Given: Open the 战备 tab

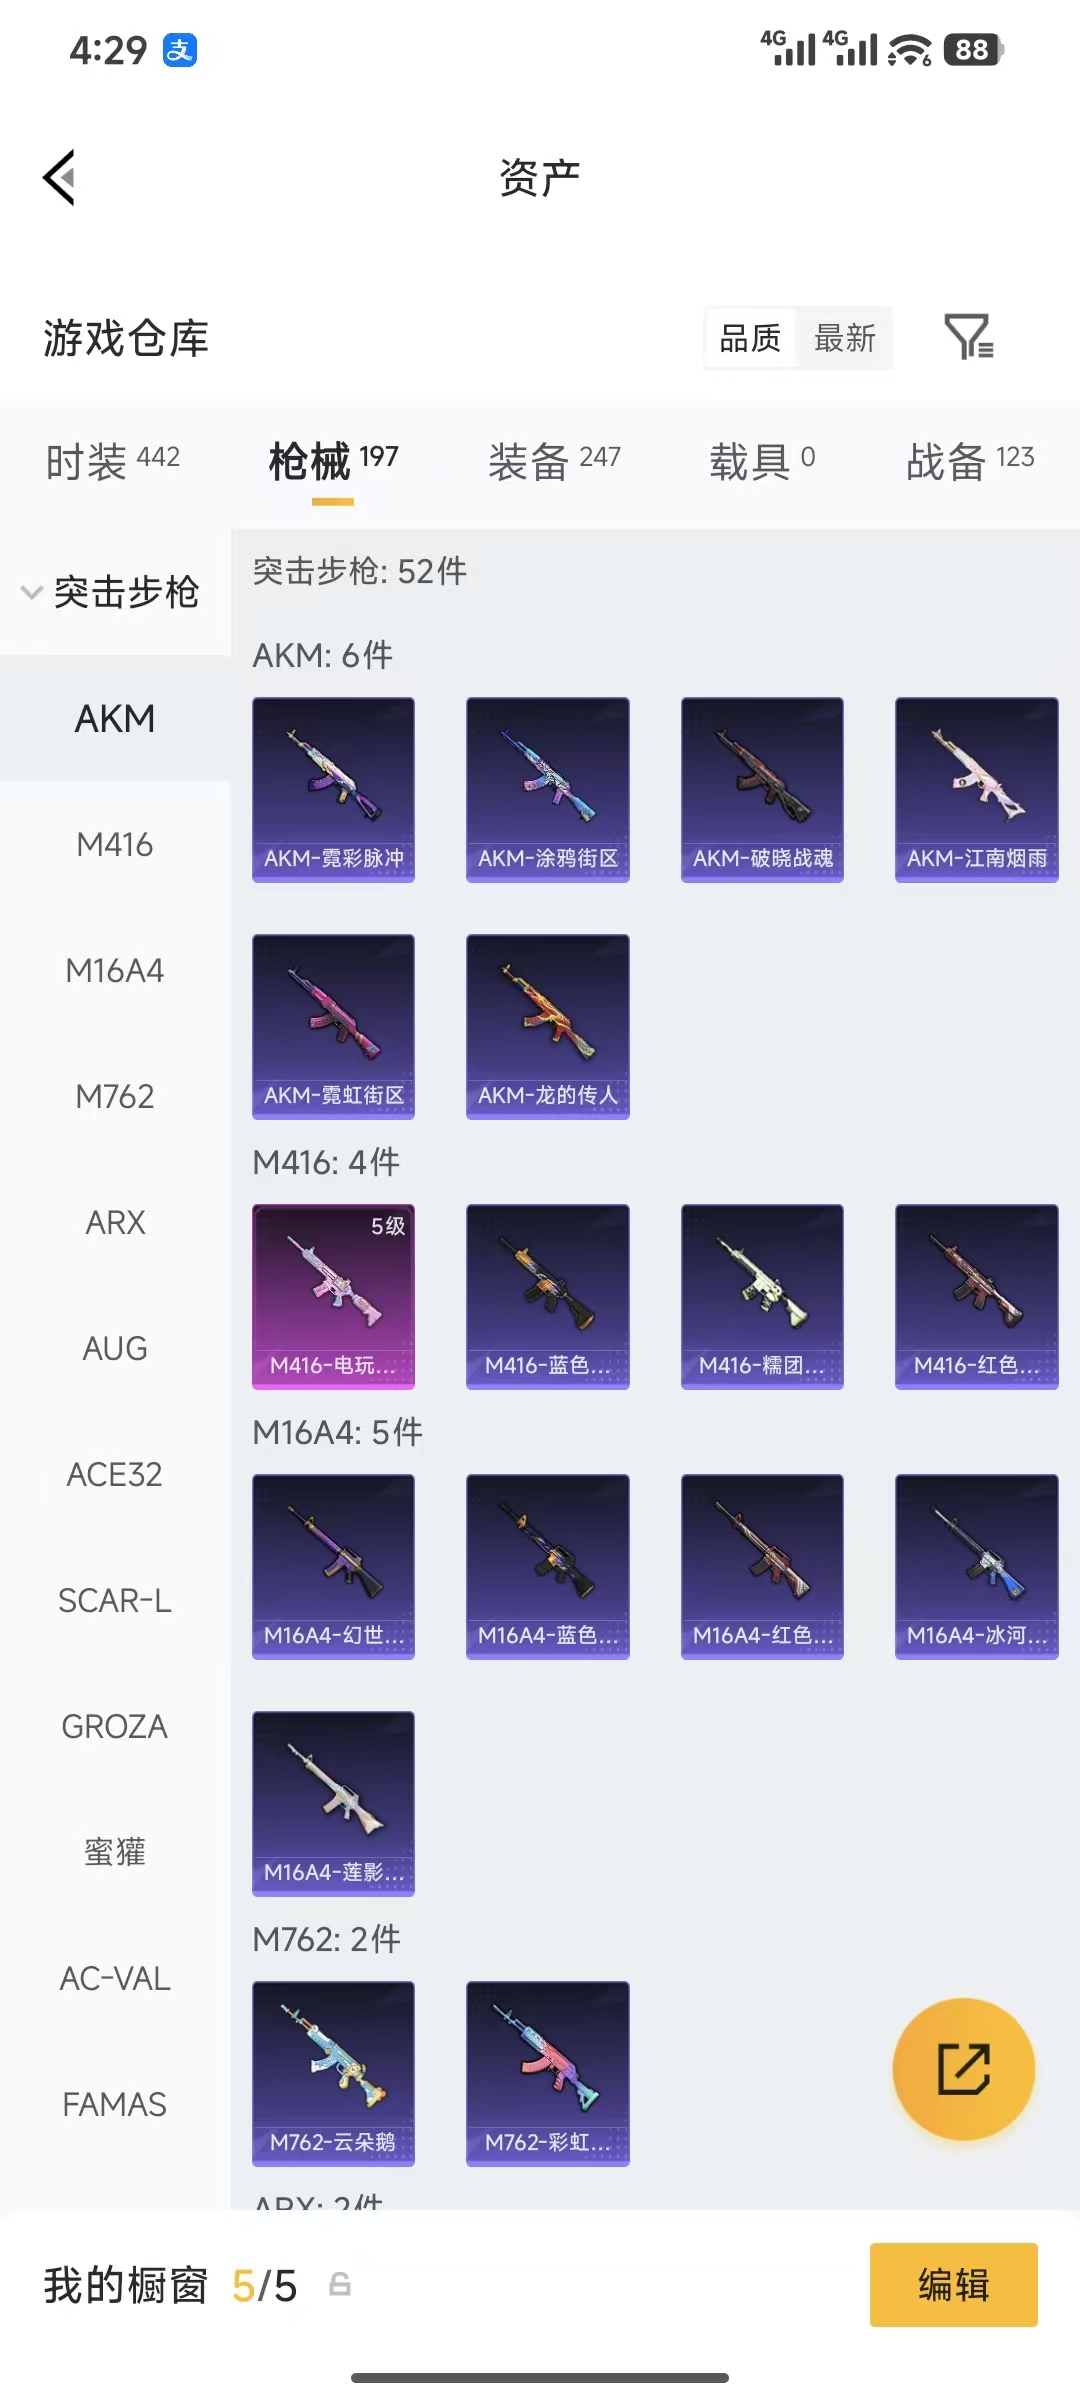Looking at the screenshot, I should pos(970,461).
